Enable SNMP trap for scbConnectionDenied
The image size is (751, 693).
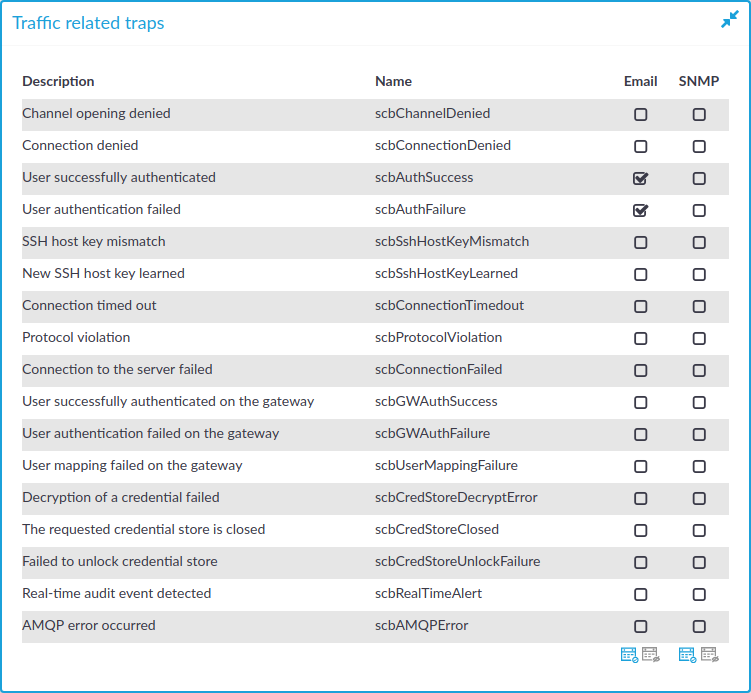699,146
